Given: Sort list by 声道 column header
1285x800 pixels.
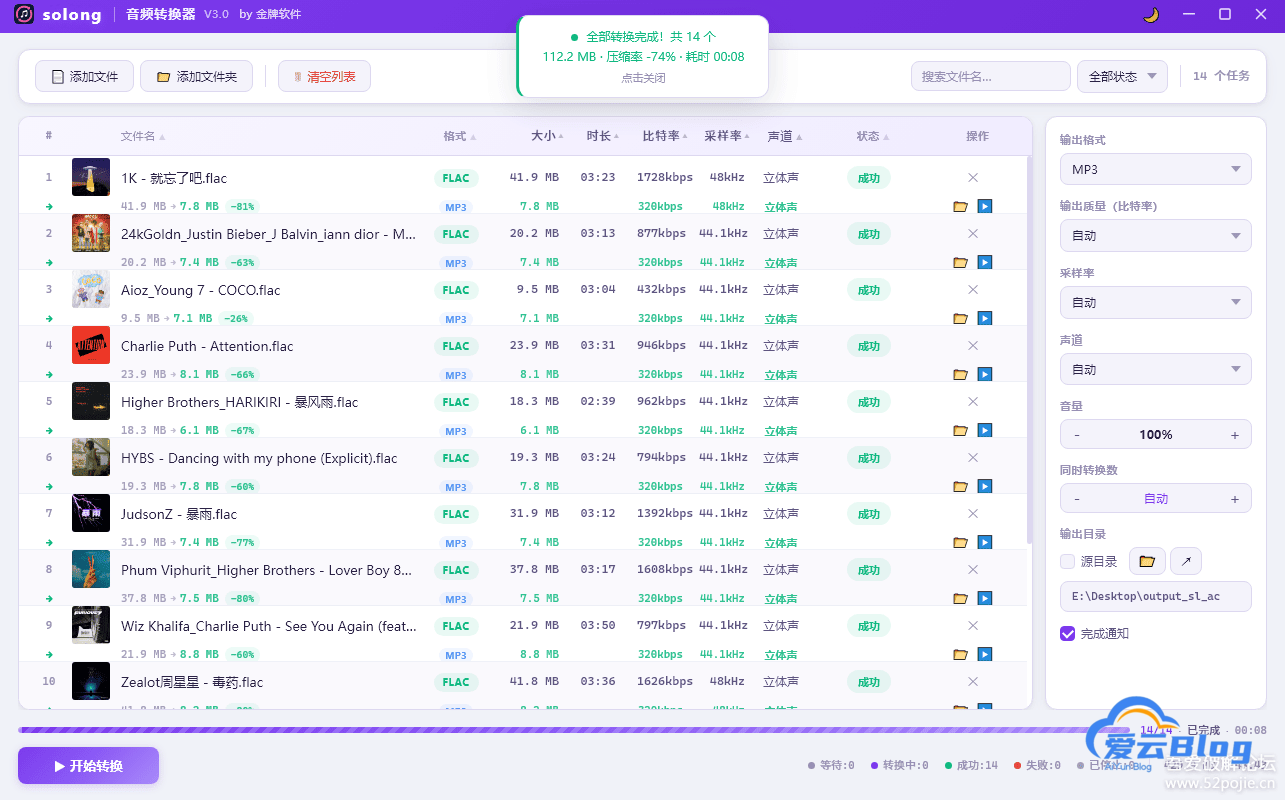Looking at the screenshot, I should (x=784, y=136).
